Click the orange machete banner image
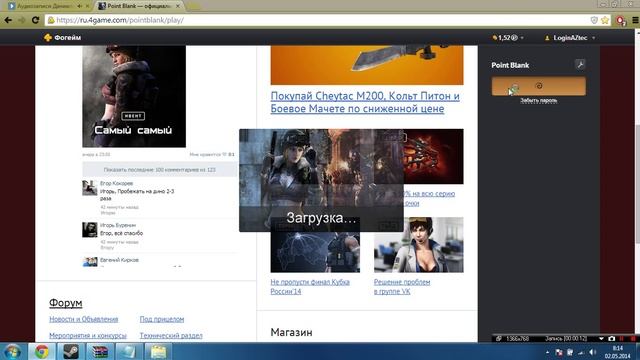 coord(367,65)
